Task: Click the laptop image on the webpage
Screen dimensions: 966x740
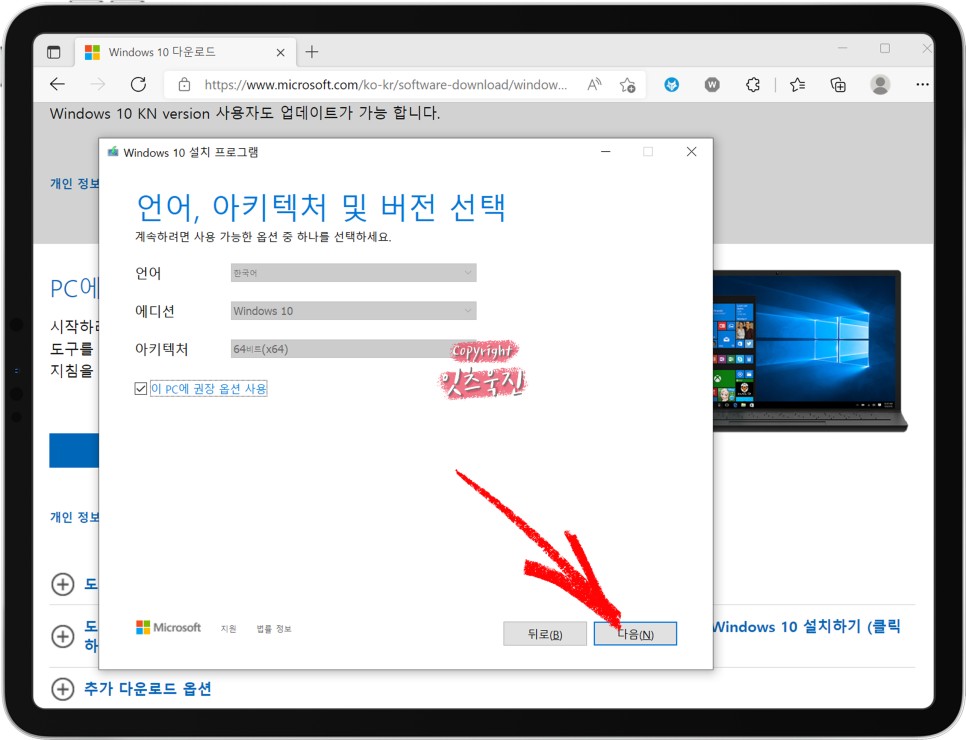Action: [808, 350]
